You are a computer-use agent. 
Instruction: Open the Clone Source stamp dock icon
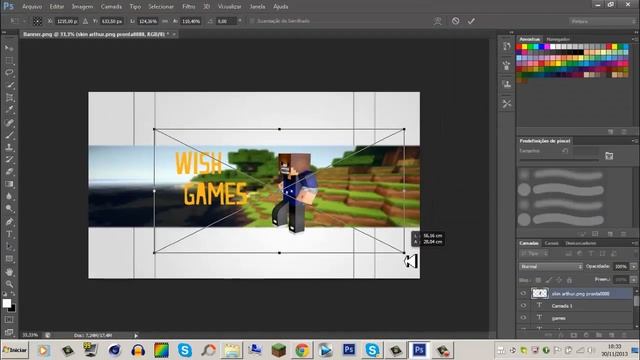point(507,84)
